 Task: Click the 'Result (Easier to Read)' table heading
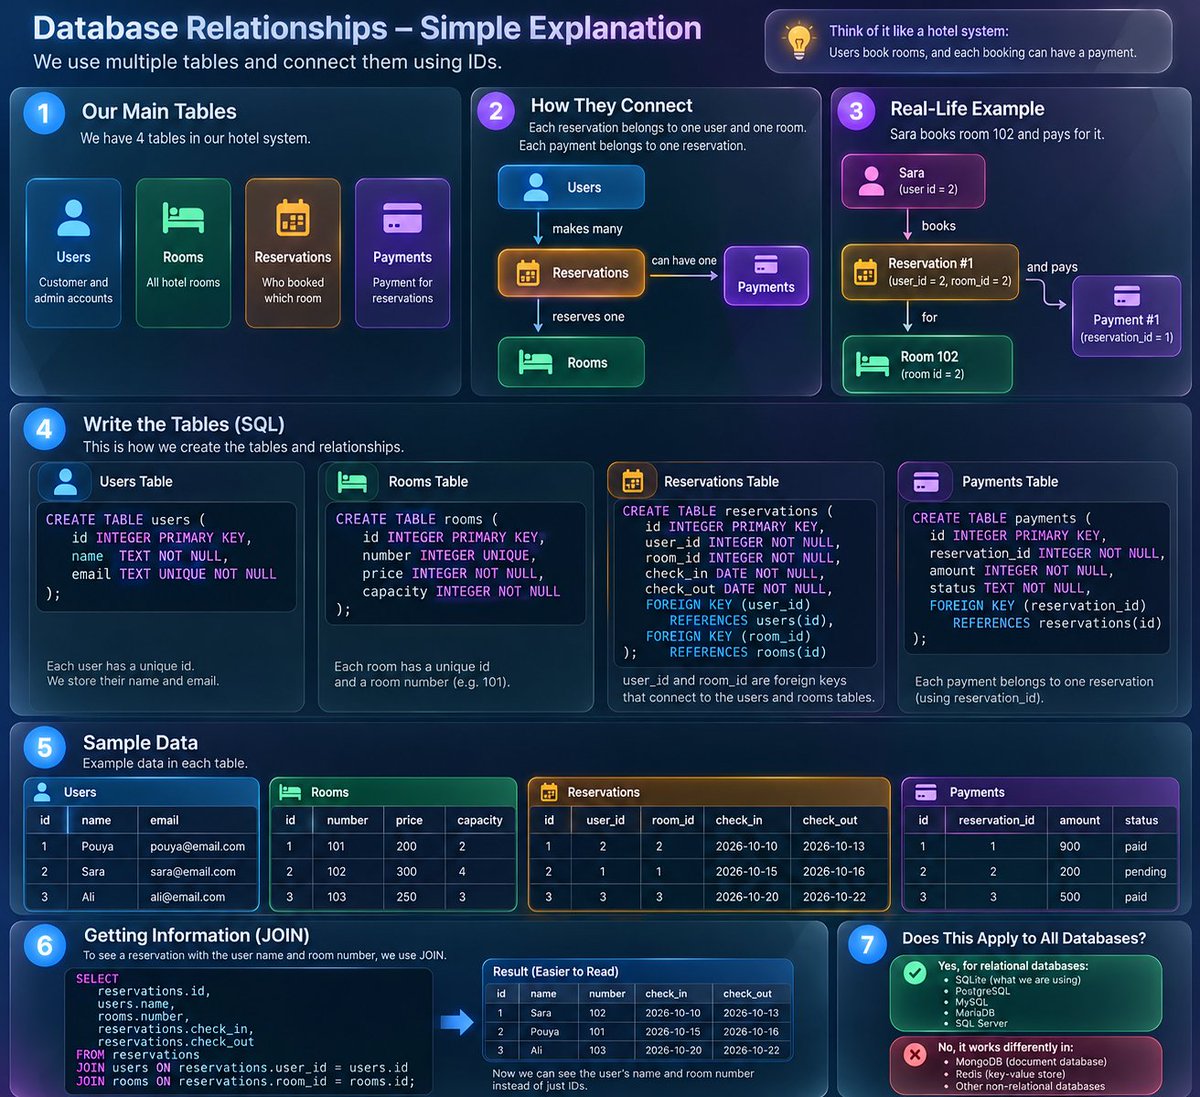pyautogui.click(x=555, y=971)
